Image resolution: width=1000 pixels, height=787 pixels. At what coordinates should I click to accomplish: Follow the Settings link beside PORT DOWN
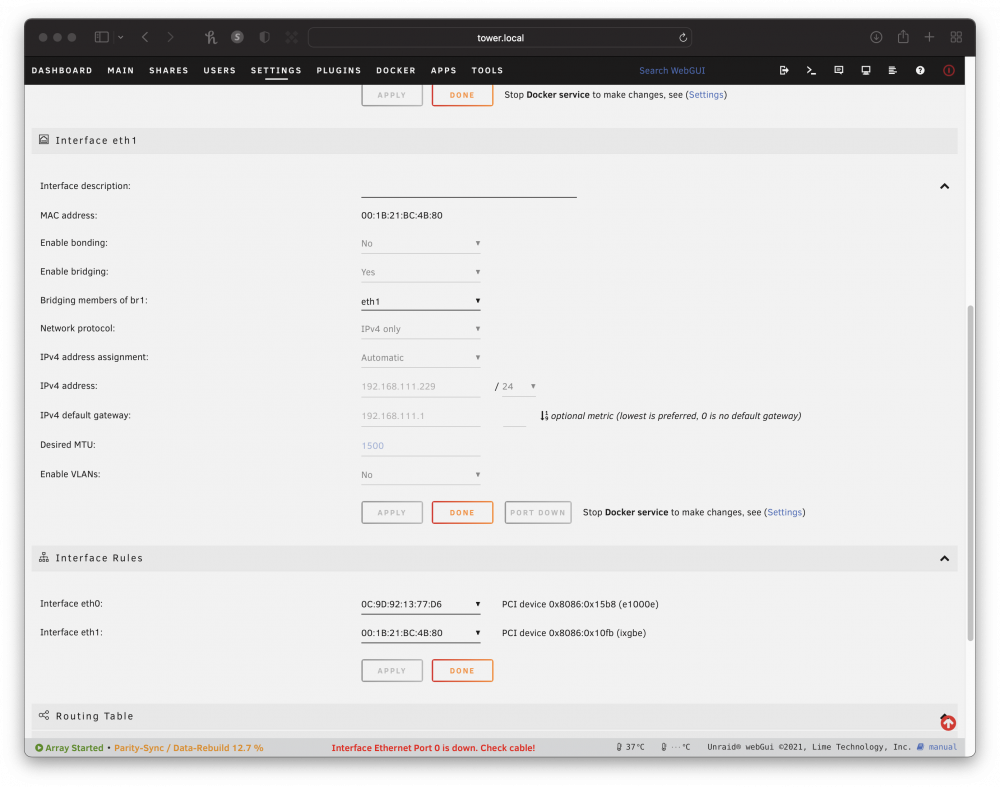tap(784, 512)
